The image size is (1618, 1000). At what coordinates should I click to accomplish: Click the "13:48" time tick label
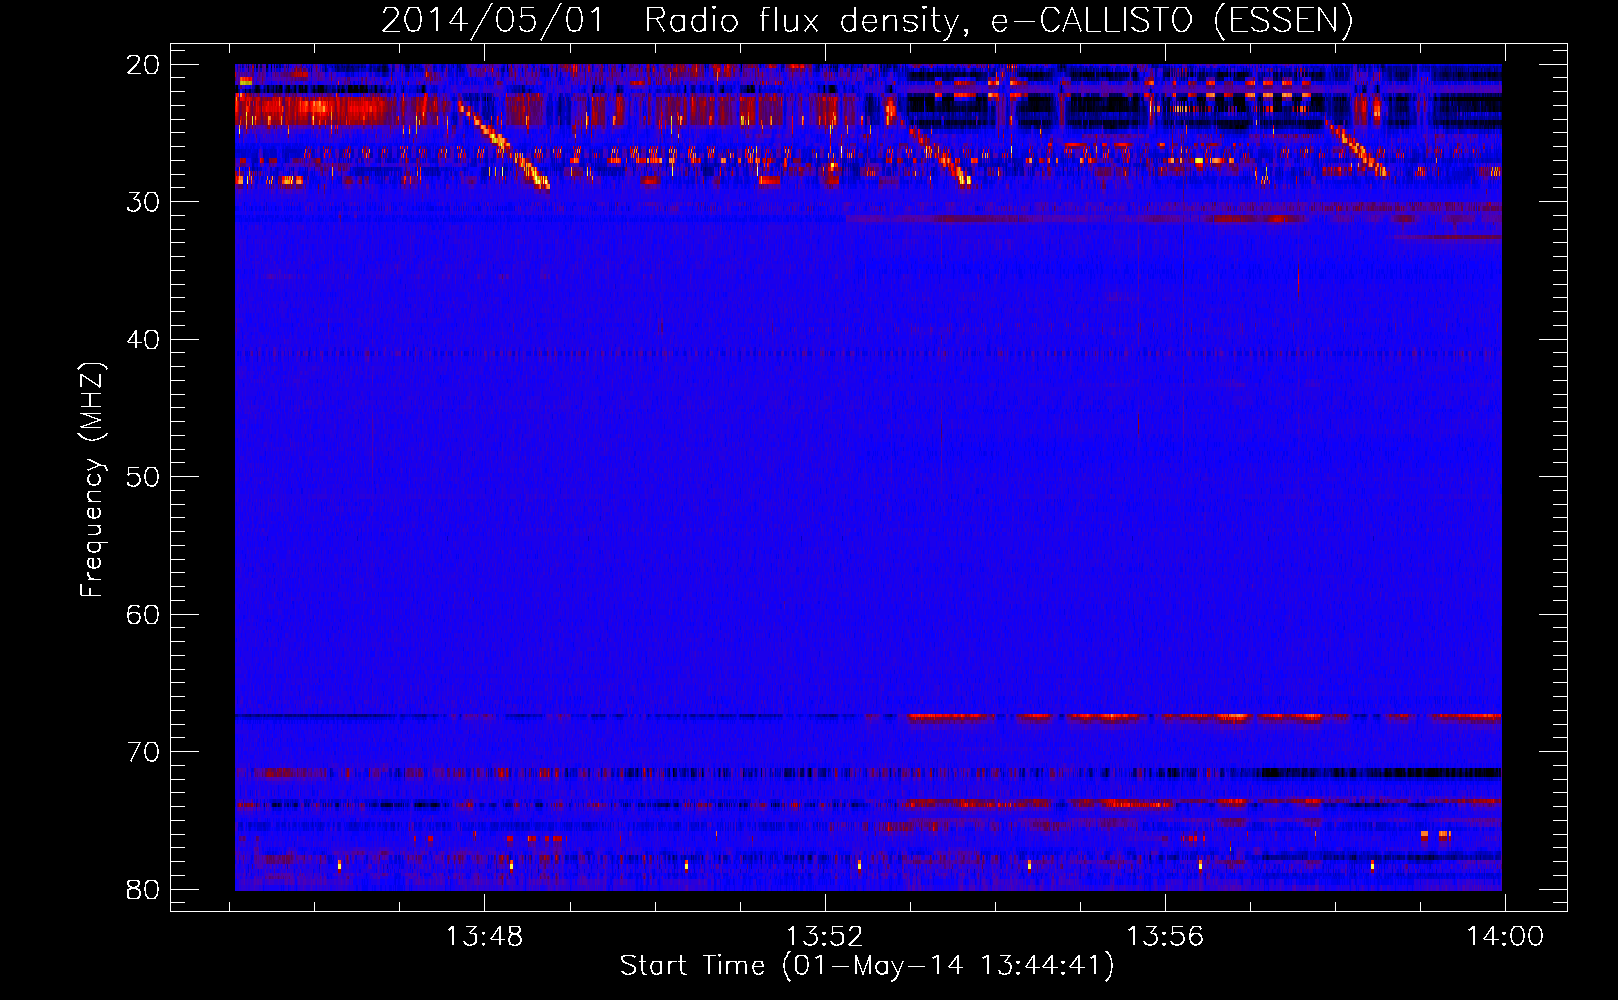(484, 937)
